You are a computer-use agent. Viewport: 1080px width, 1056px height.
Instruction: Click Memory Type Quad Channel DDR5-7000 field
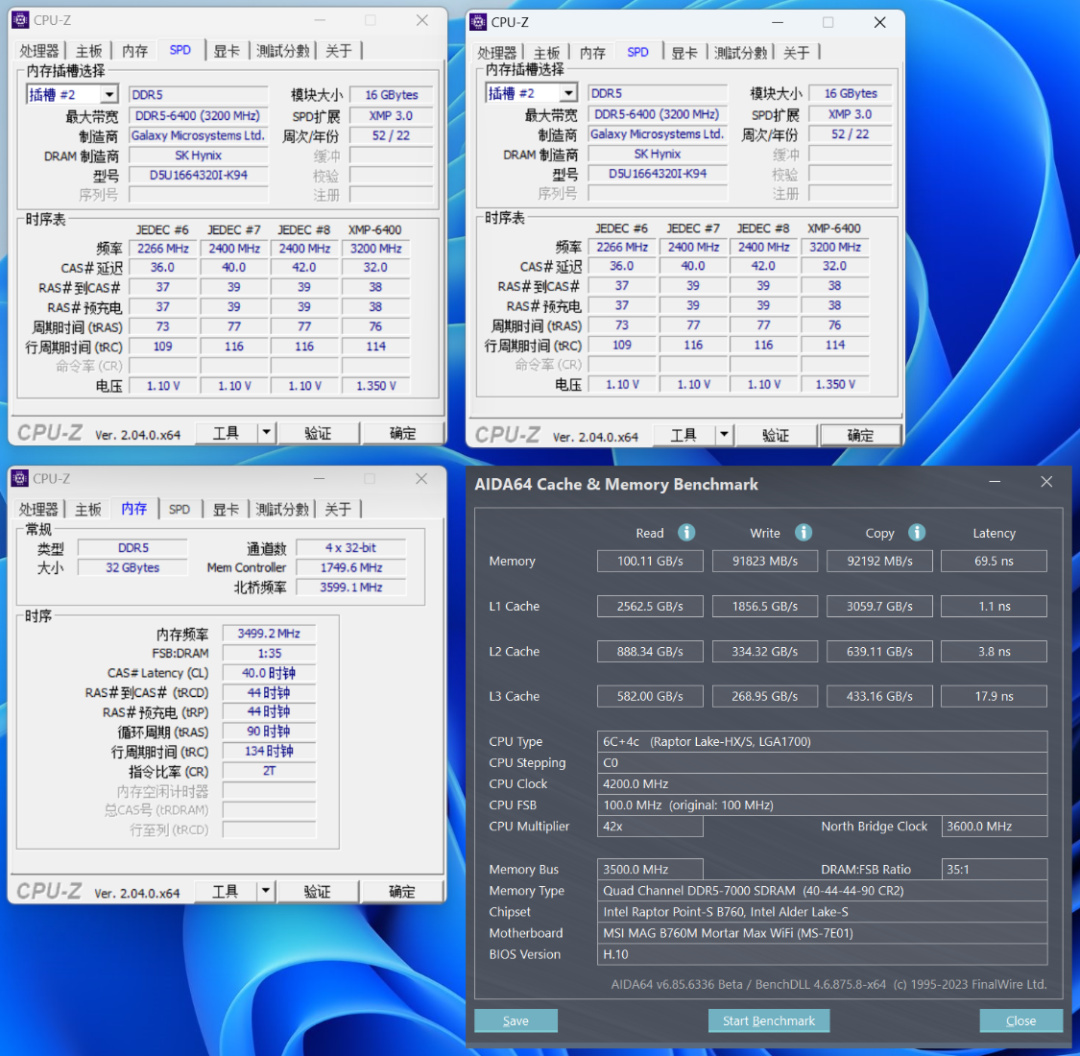[x=822, y=890]
